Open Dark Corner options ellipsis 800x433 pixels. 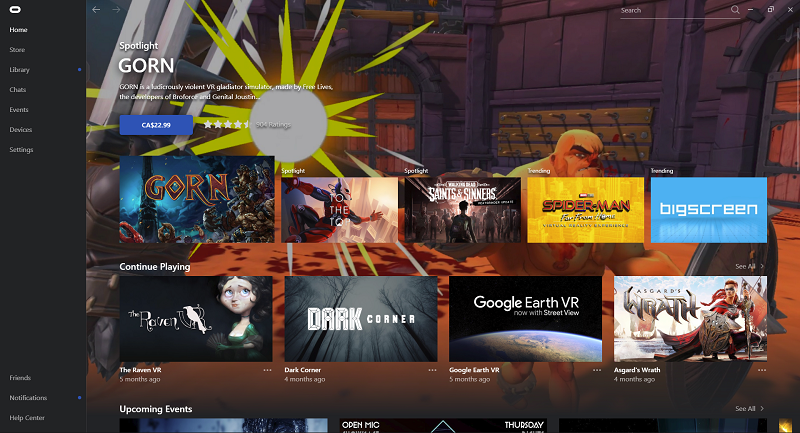(432, 370)
